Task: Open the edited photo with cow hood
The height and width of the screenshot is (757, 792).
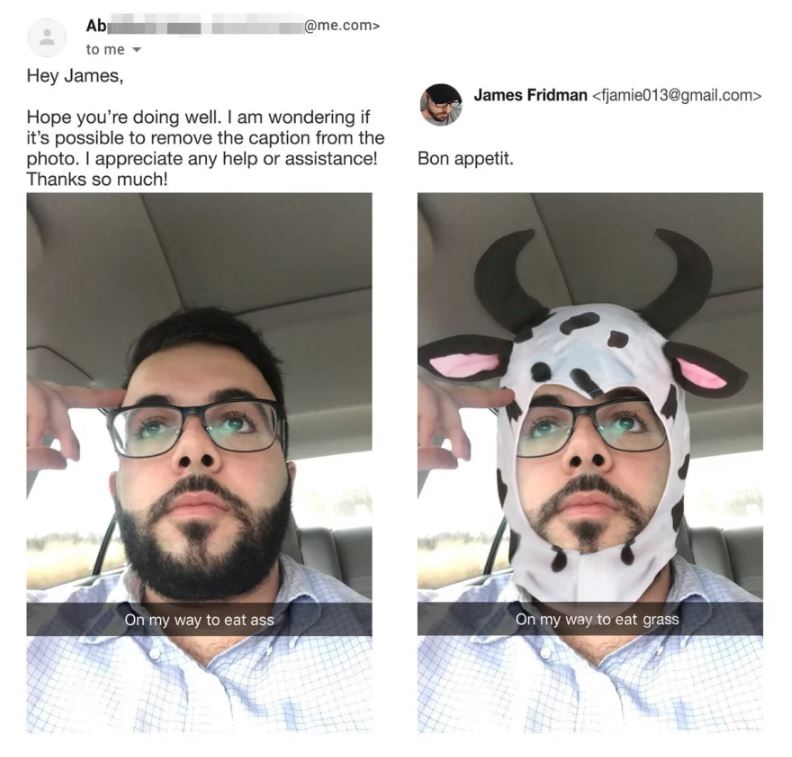Action: coord(590,462)
